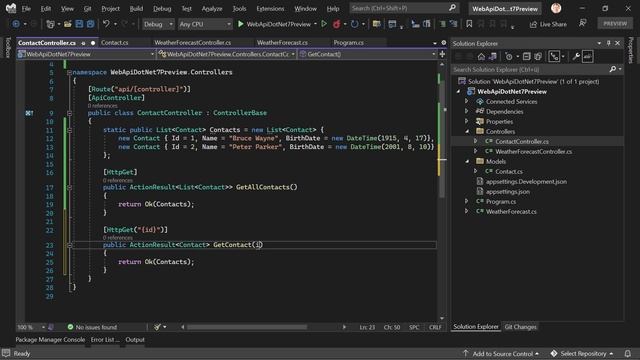Switch between solutions and folder views icon
640x360 pixels.
pyautogui.click(x=493, y=57)
